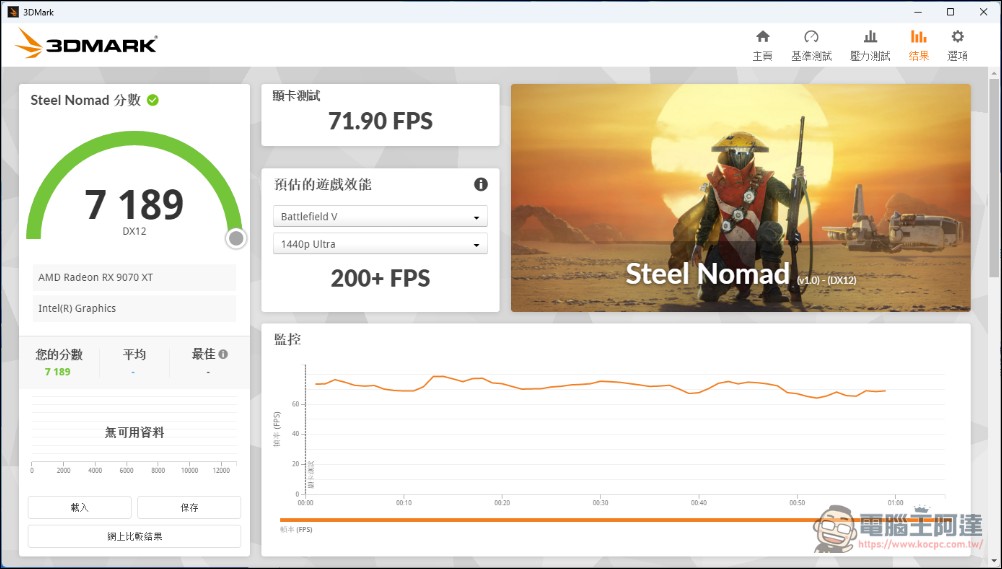Image resolution: width=1002 pixels, height=569 pixels.
Task: Click the Intel(R) Graphics entry
Action: (x=134, y=308)
